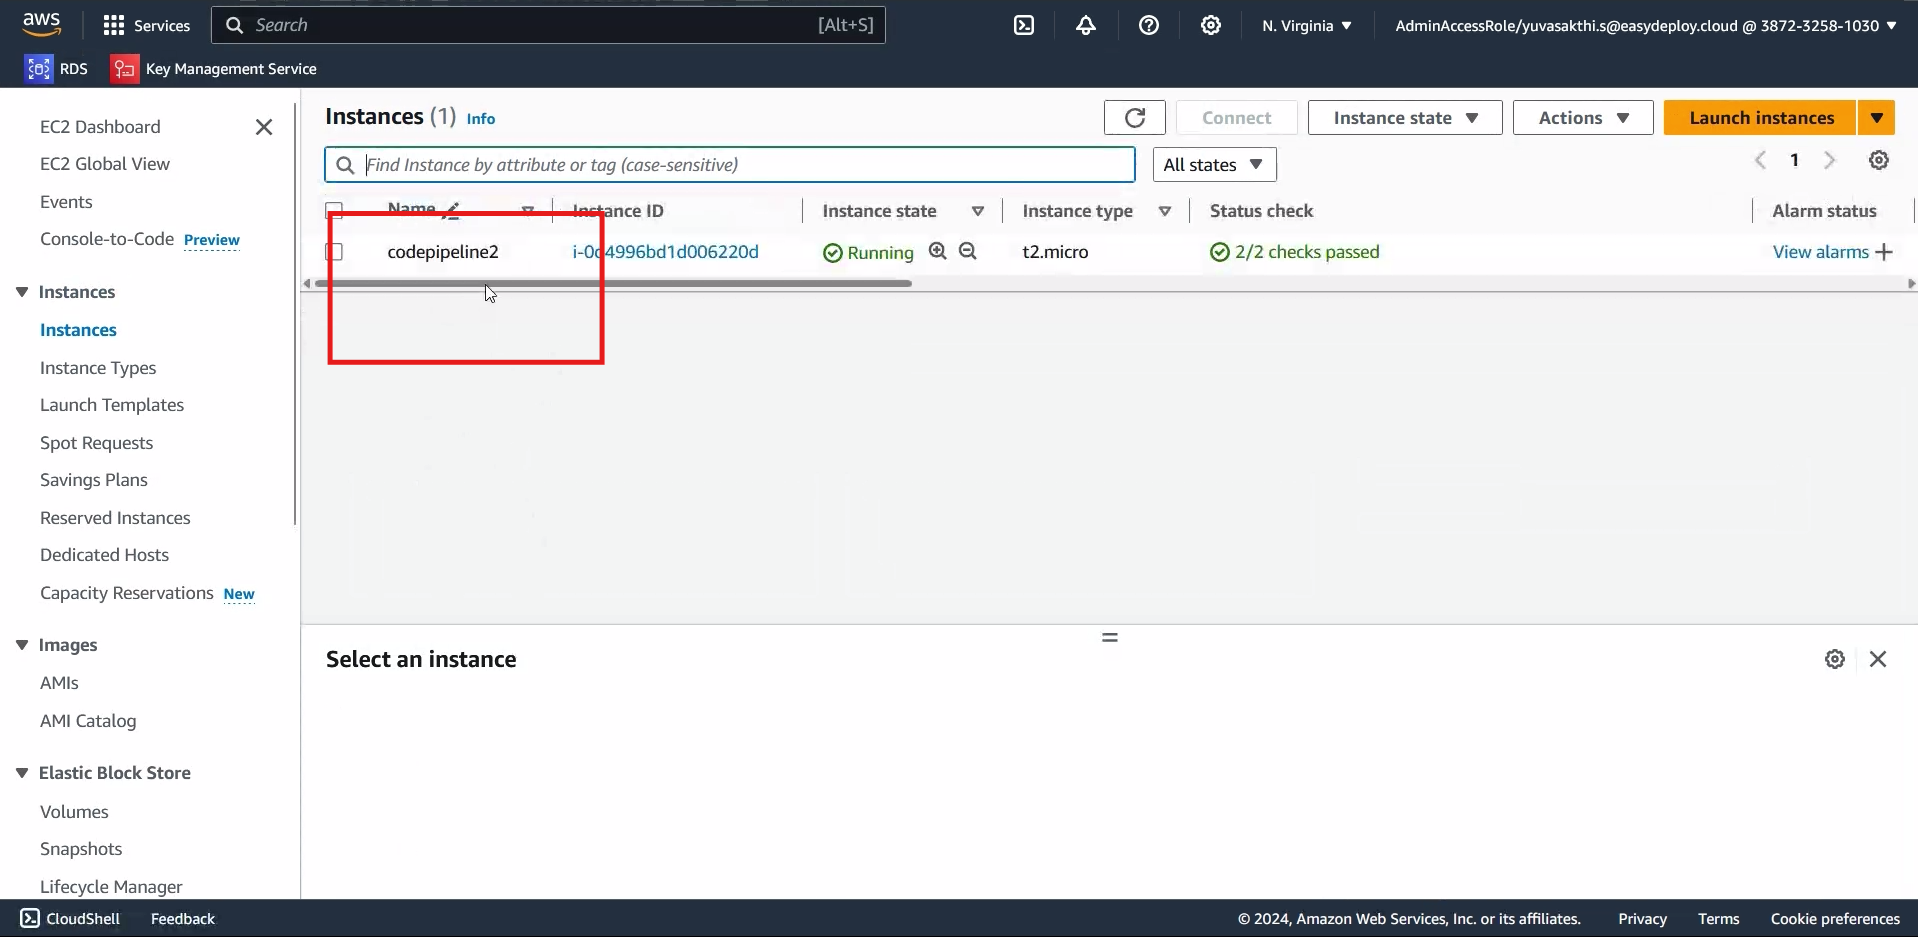Focus the Find Instance filter field
Viewport: 1918px width, 937px height.
[730, 165]
